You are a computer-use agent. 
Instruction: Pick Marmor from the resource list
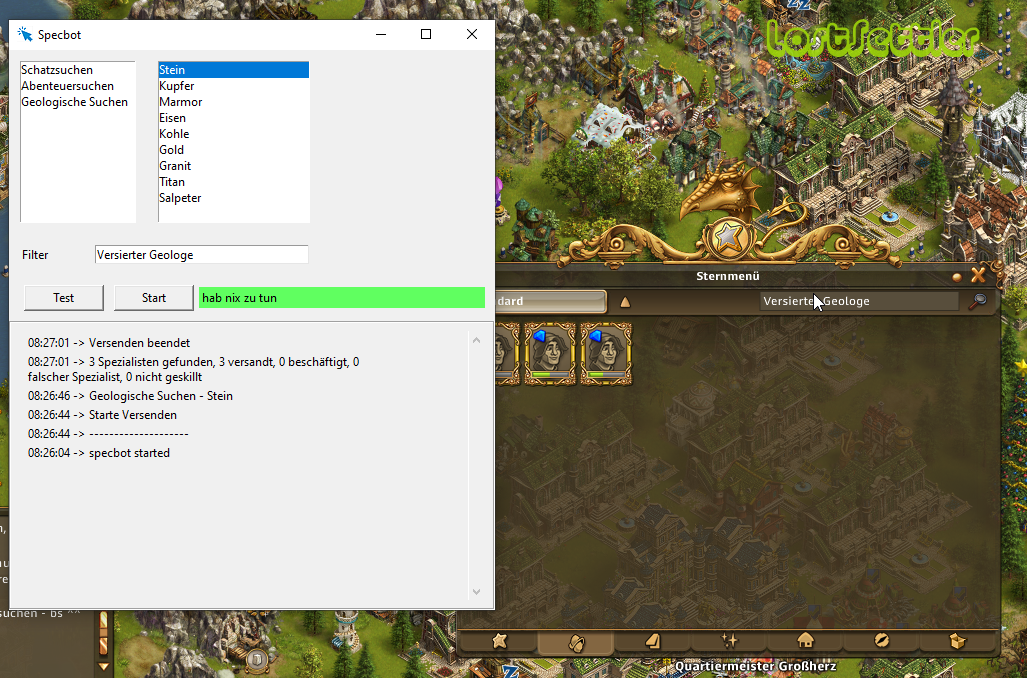click(181, 102)
